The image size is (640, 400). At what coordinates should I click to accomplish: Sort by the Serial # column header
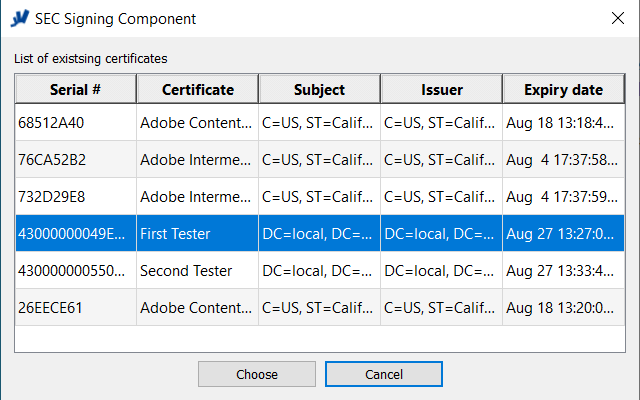coord(75,90)
